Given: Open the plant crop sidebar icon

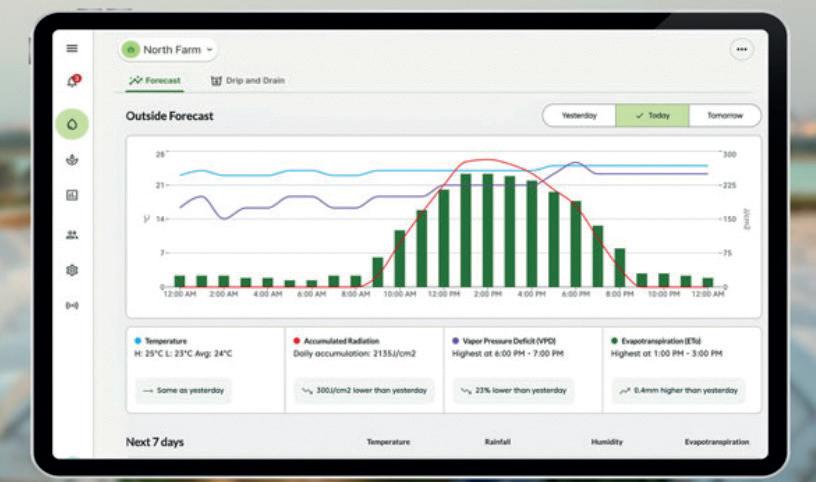Looking at the screenshot, I should (x=72, y=160).
